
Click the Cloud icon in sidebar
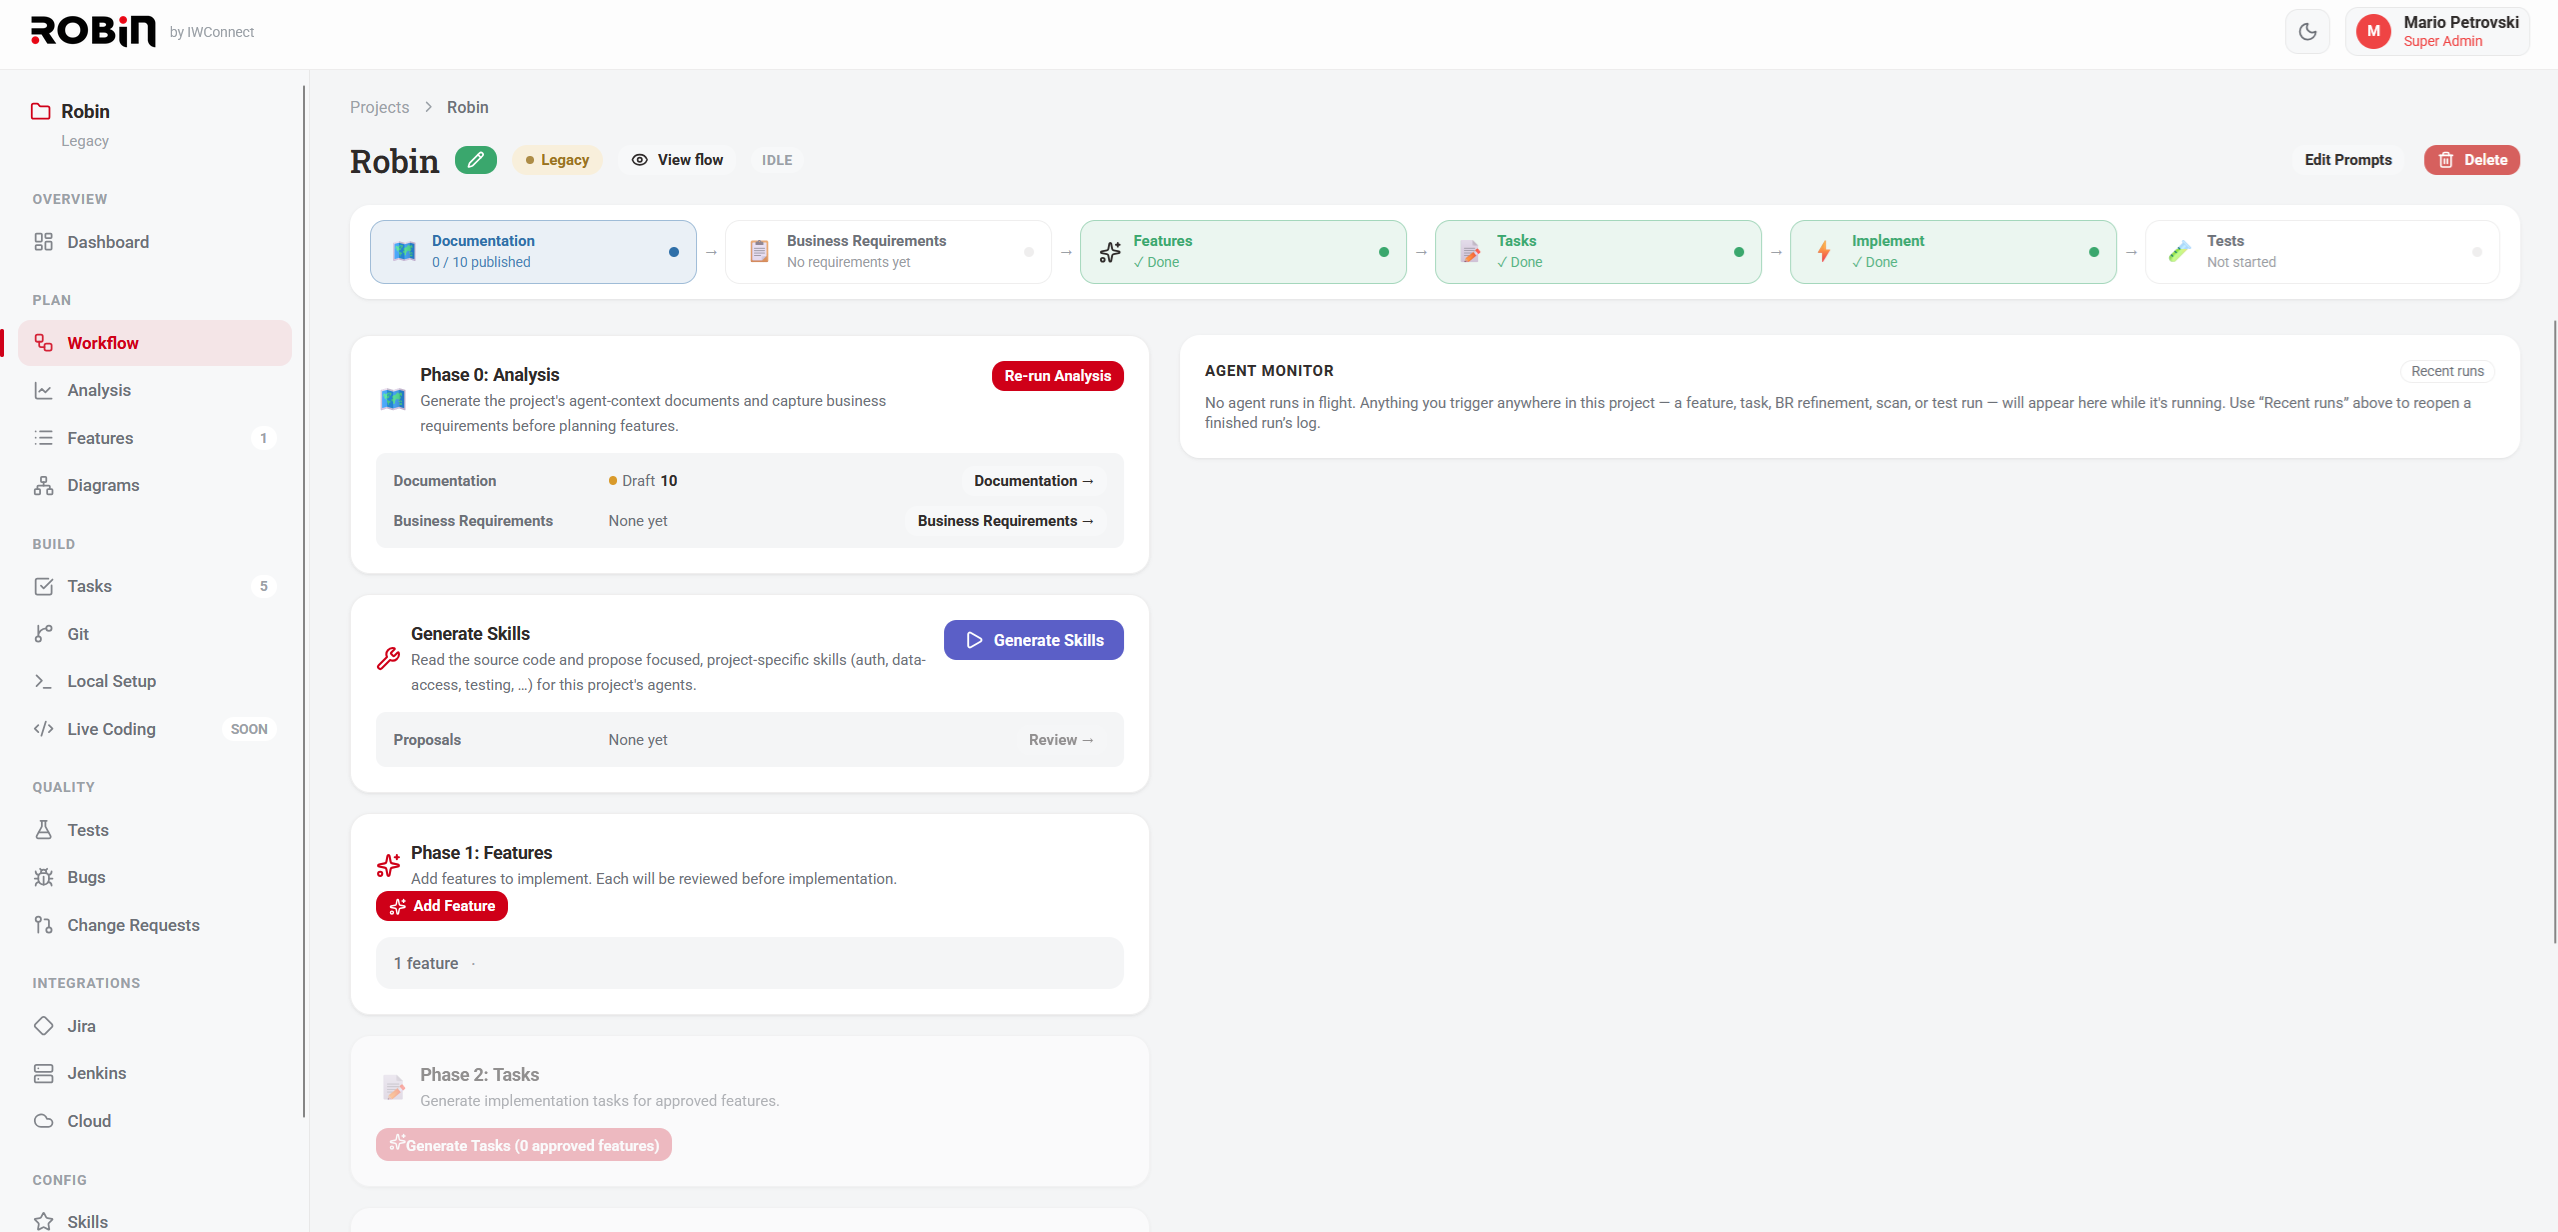(43, 1121)
